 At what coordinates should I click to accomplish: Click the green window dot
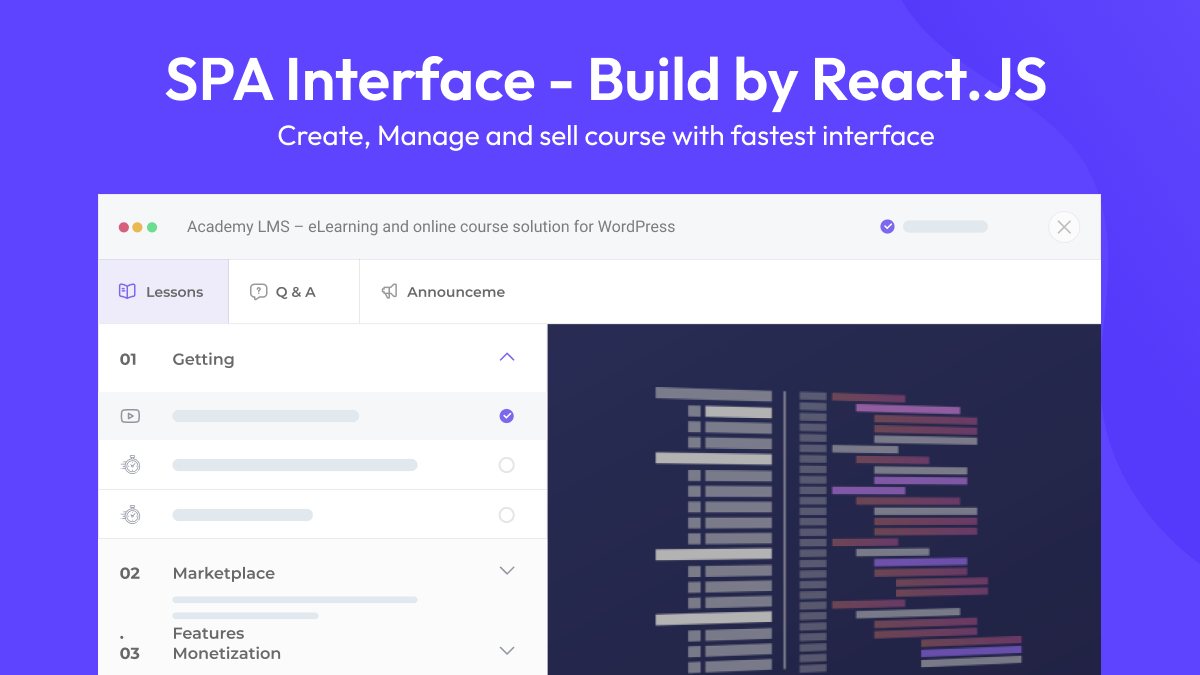[152, 227]
